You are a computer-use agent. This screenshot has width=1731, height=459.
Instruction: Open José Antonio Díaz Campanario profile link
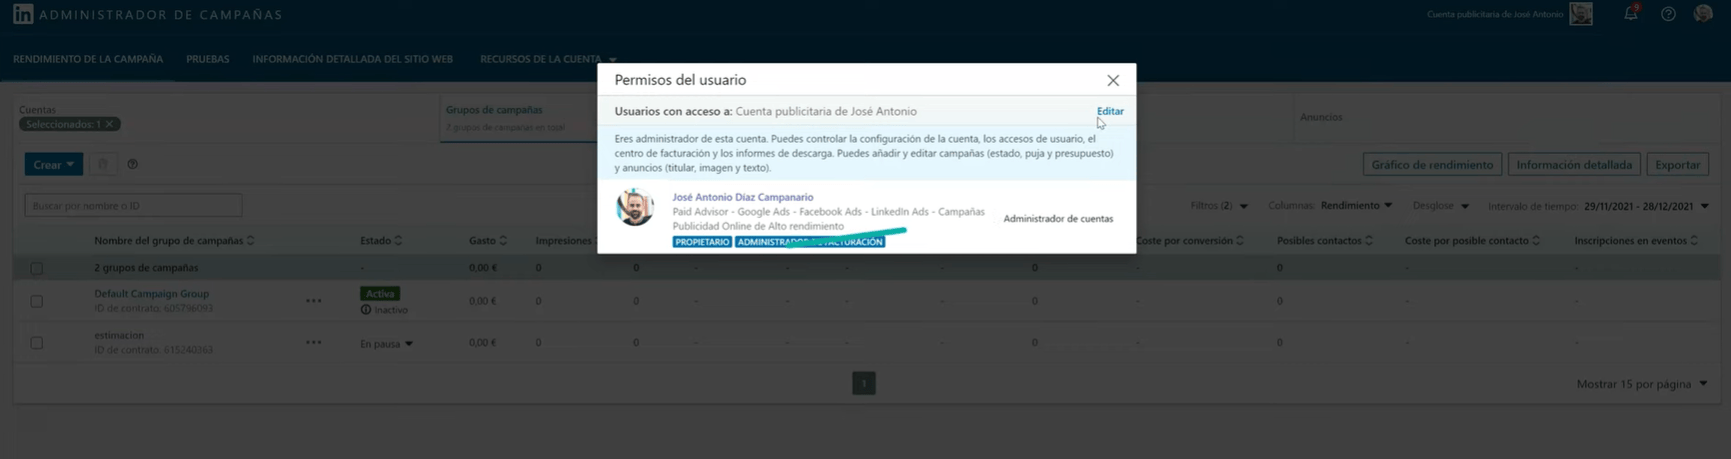tap(743, 197)
